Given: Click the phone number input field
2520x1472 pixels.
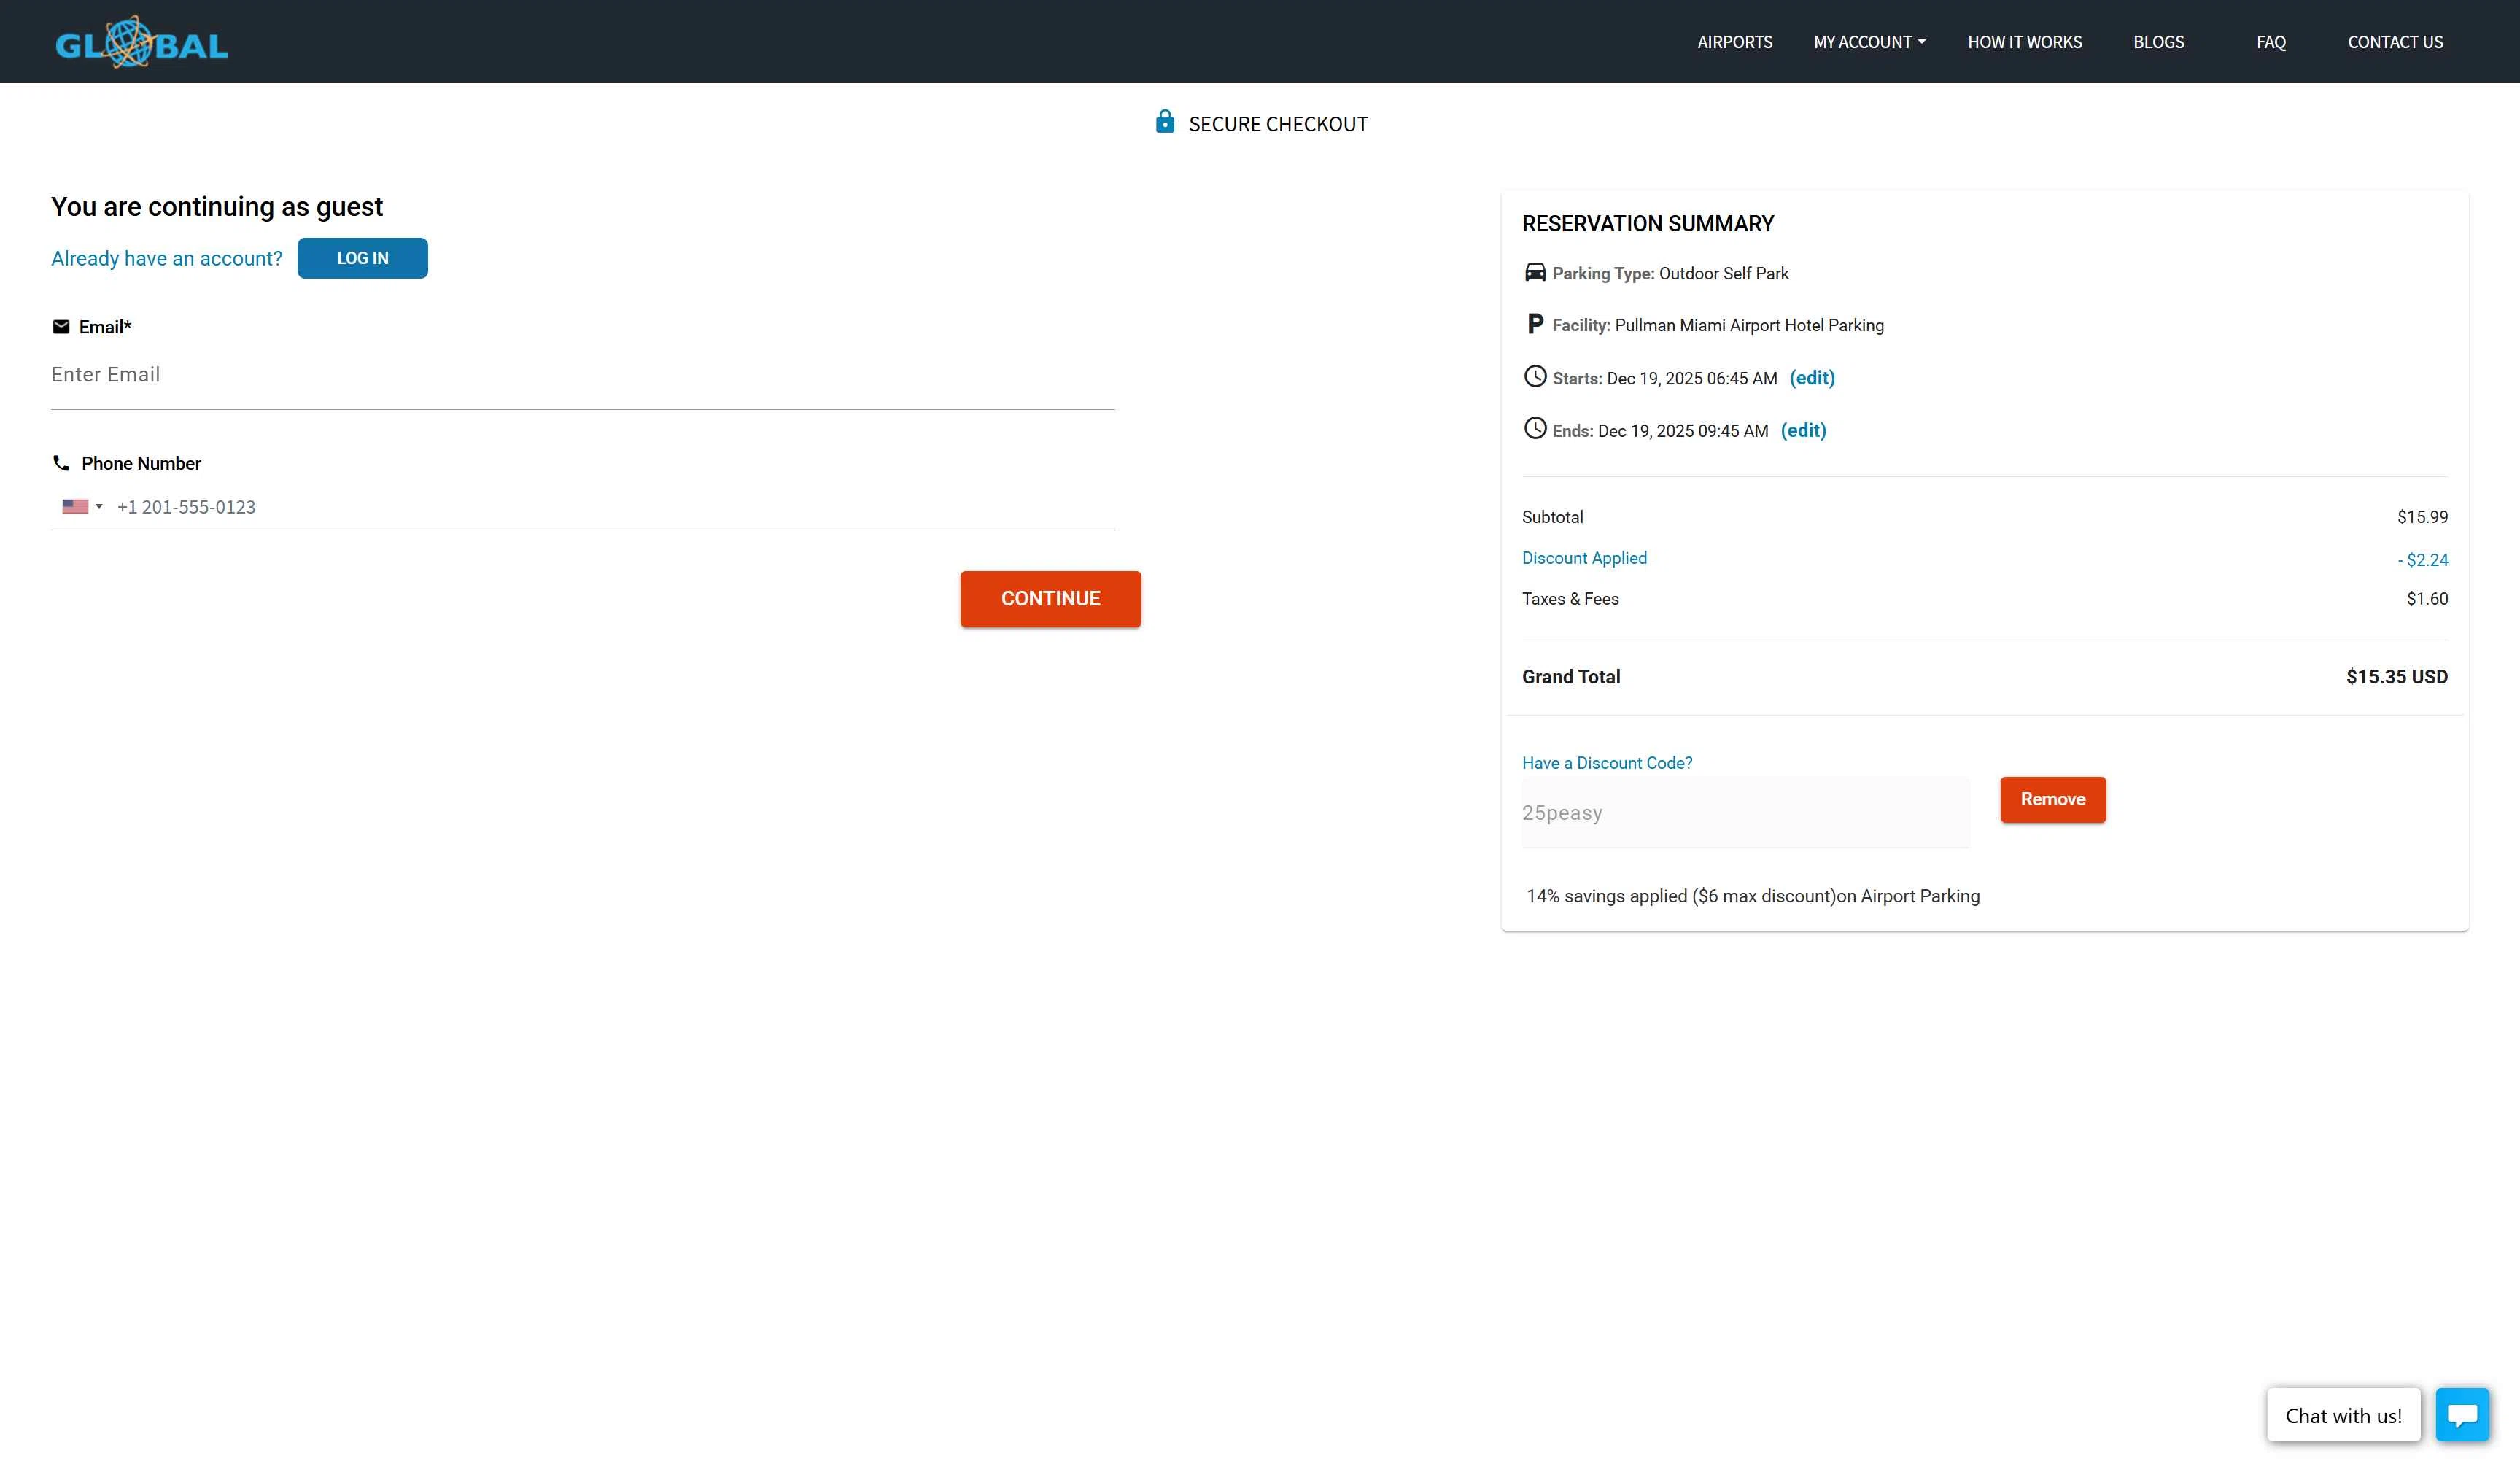Looking at the screenshot, I should click(x=612, y=507).
